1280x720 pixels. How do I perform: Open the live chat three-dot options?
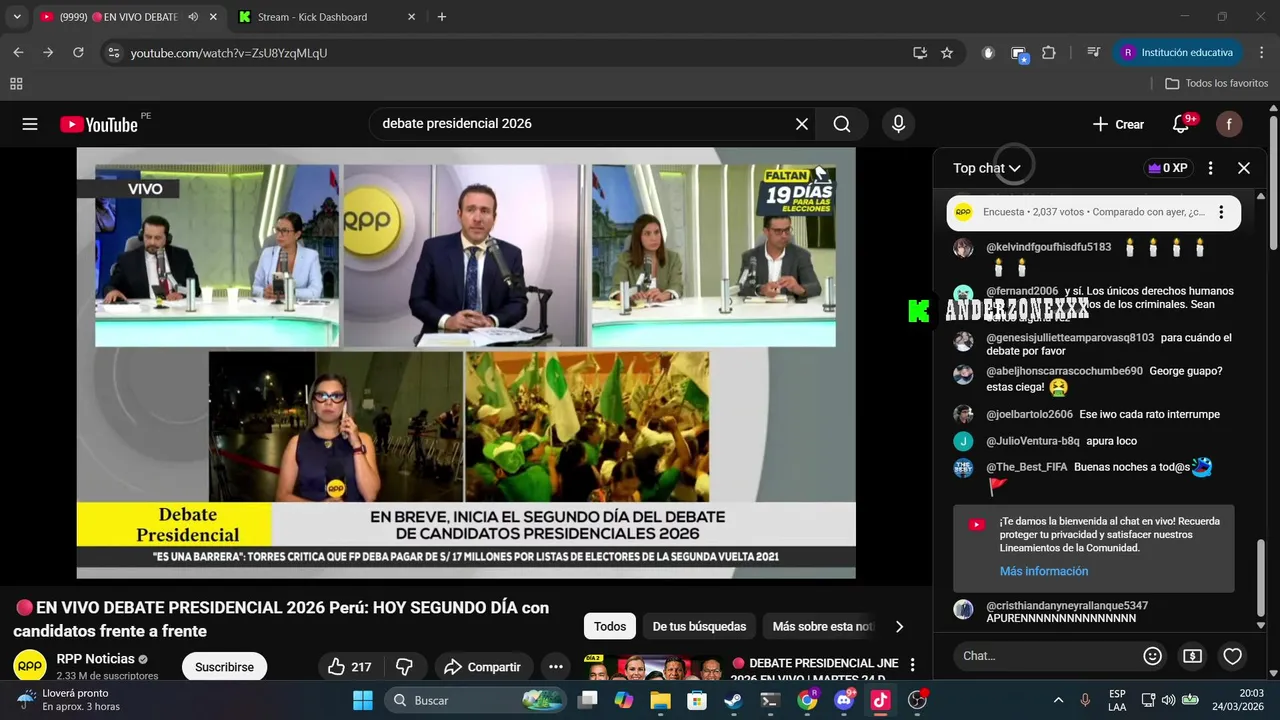tap(1210, 168)
